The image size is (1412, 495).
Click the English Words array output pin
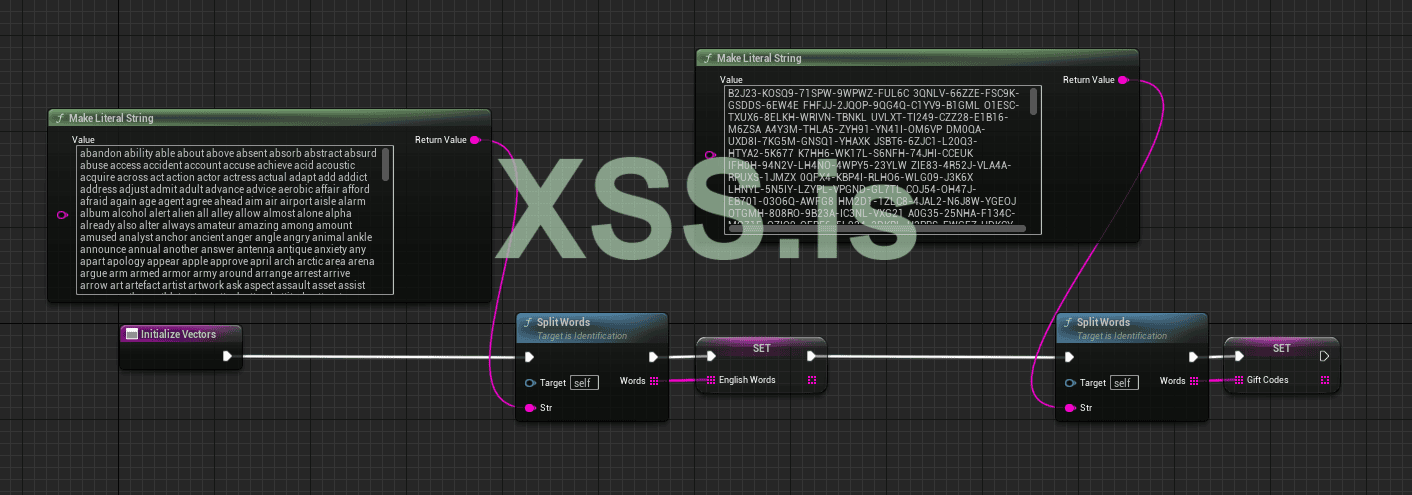pyautogui.click(x=812, y=380)
